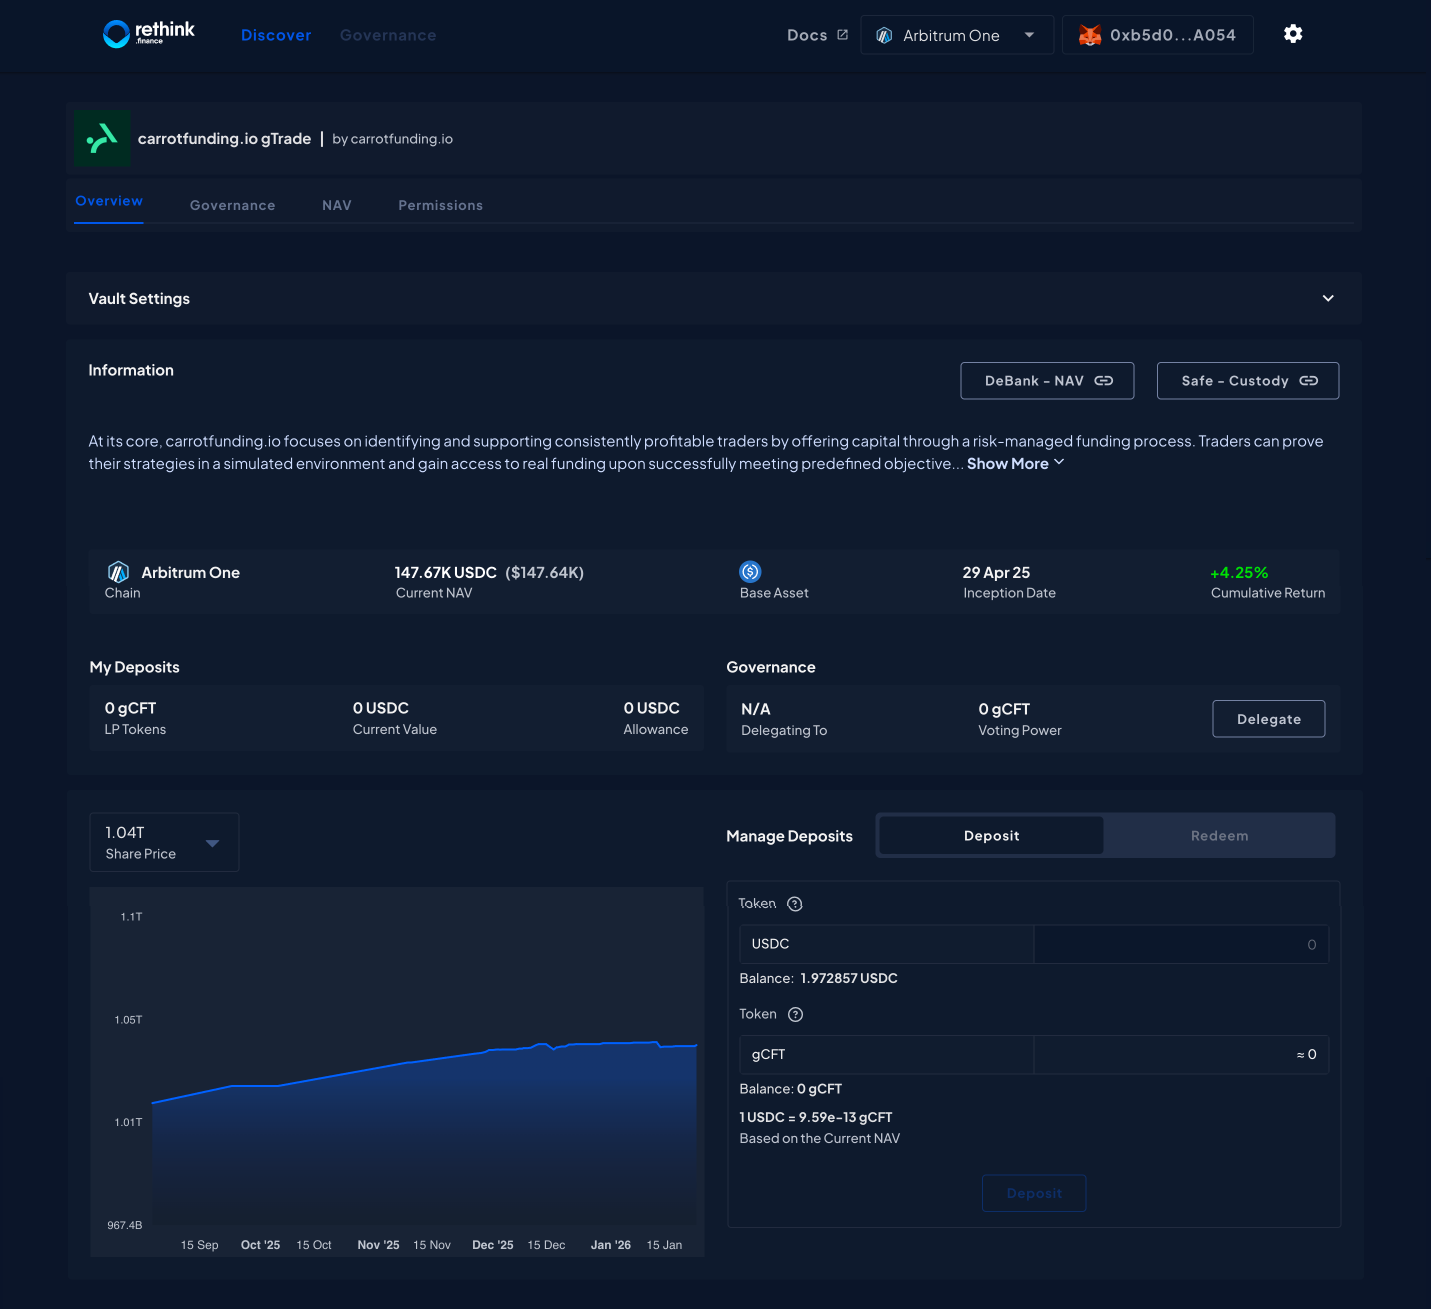Expand description with Show More

(x=1015, y=463)
